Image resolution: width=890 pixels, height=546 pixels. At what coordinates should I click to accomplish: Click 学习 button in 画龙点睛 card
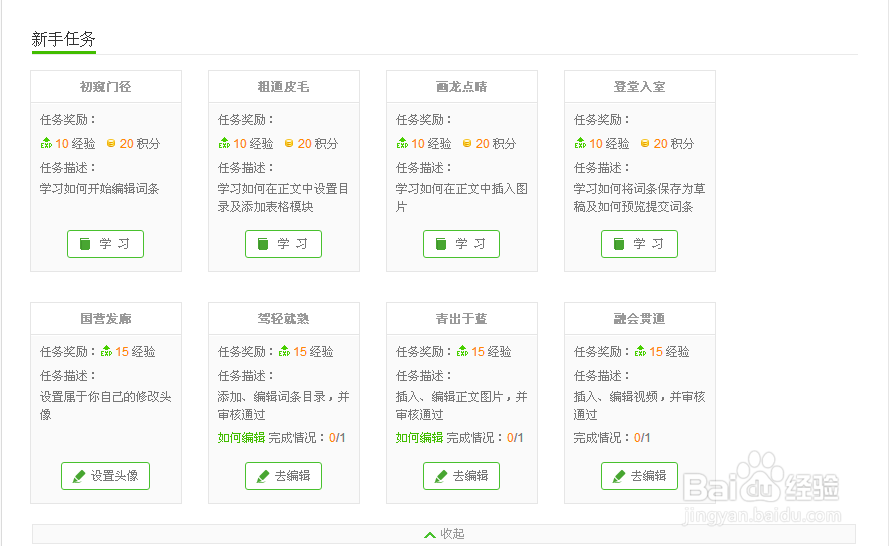tap(461, 244)
